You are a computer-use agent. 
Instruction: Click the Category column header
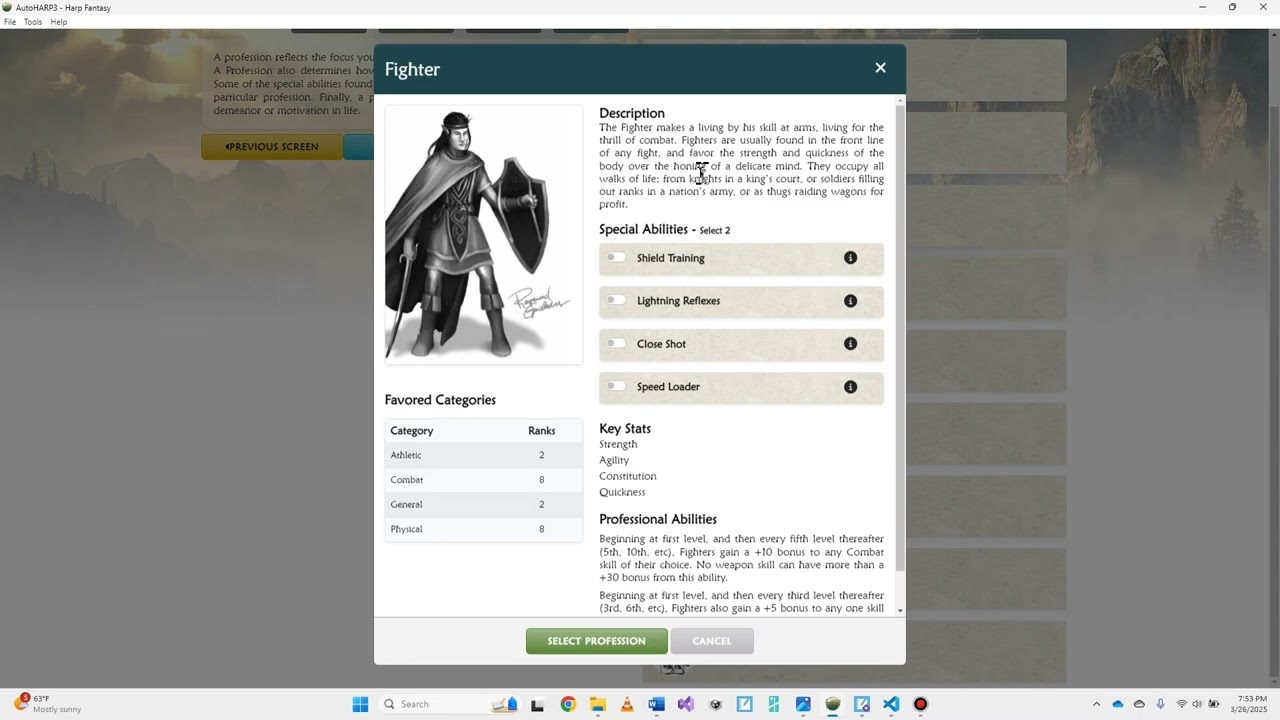(412, 431)
